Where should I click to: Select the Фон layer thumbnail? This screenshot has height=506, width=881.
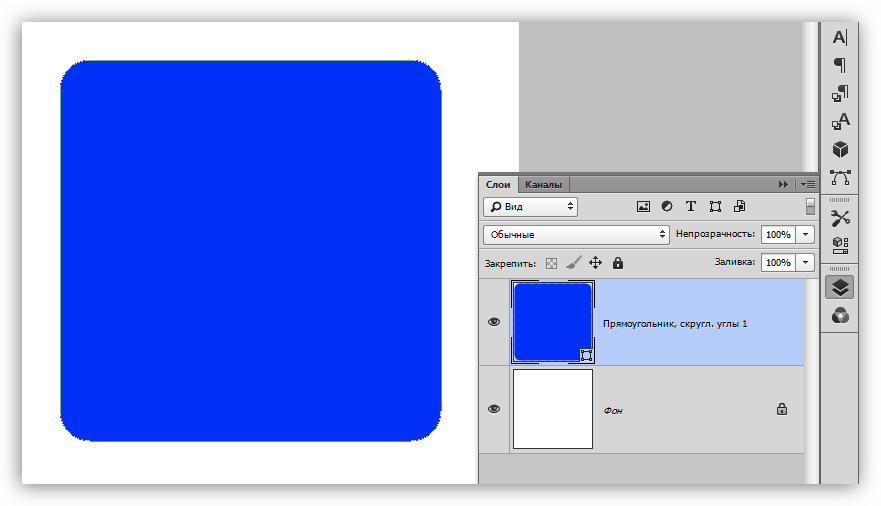[553, 409]
